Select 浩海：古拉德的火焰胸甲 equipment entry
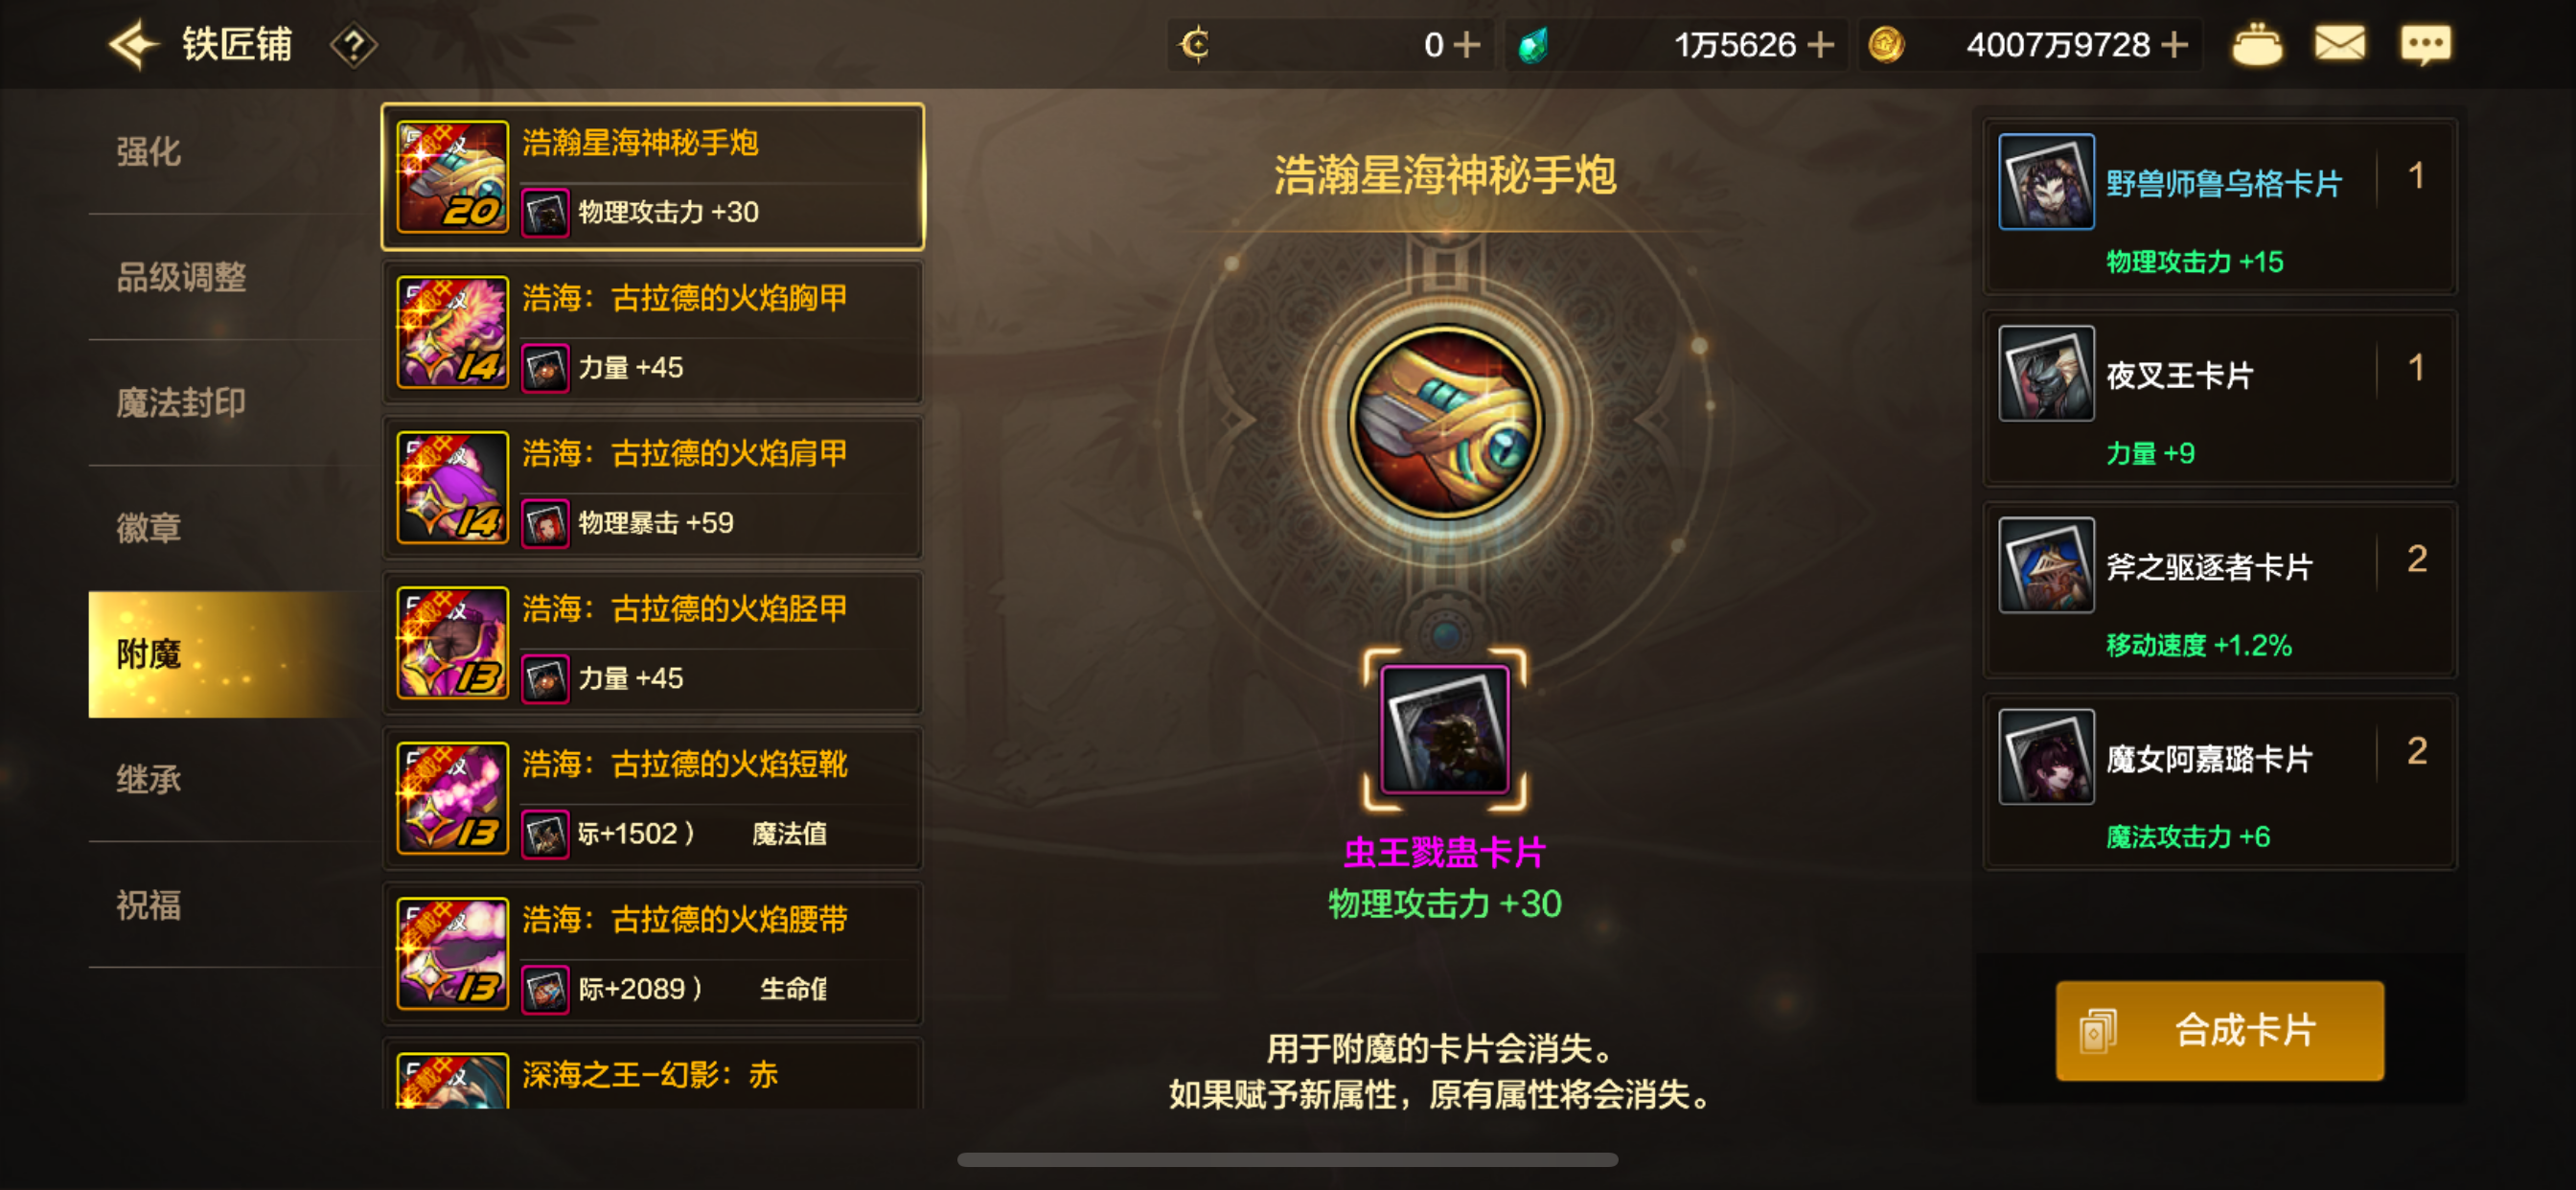This screenshot has height=1190, width=2576. pos(652,332)
